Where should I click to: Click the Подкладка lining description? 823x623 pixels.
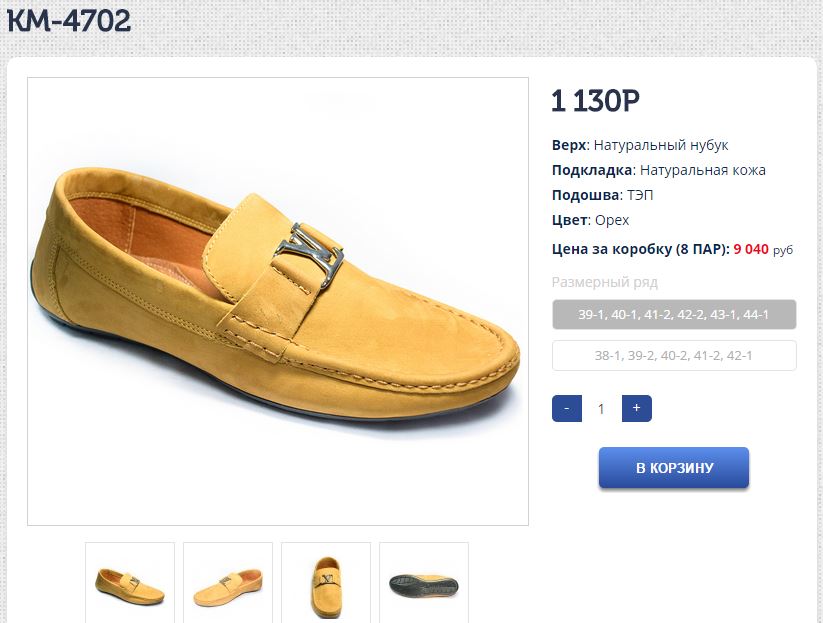(x=658, y=170)
